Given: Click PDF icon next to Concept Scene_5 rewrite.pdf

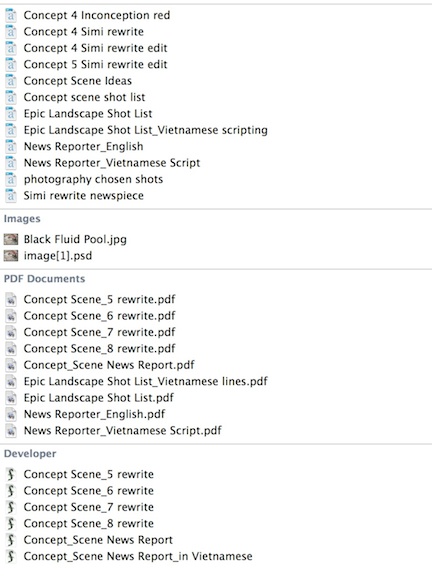Looking at the screenshot, I should [x=11, y=299].
